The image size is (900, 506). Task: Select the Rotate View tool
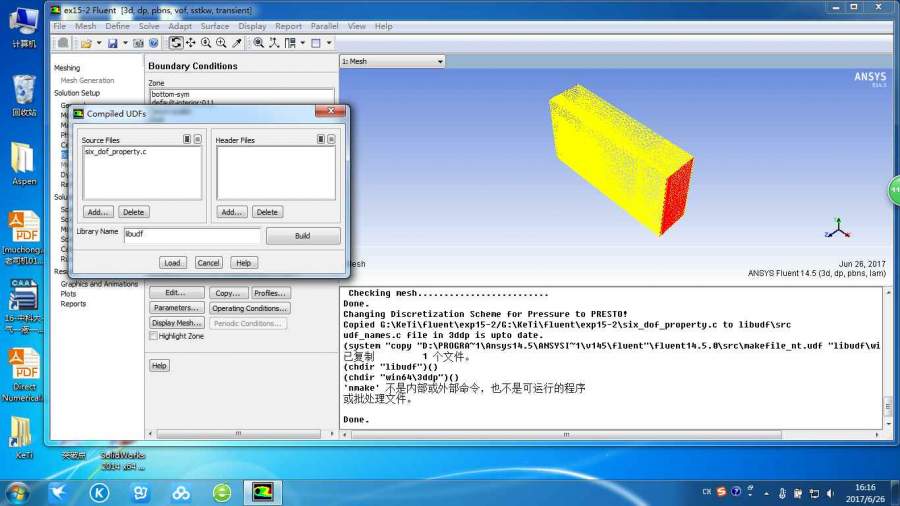176,43
